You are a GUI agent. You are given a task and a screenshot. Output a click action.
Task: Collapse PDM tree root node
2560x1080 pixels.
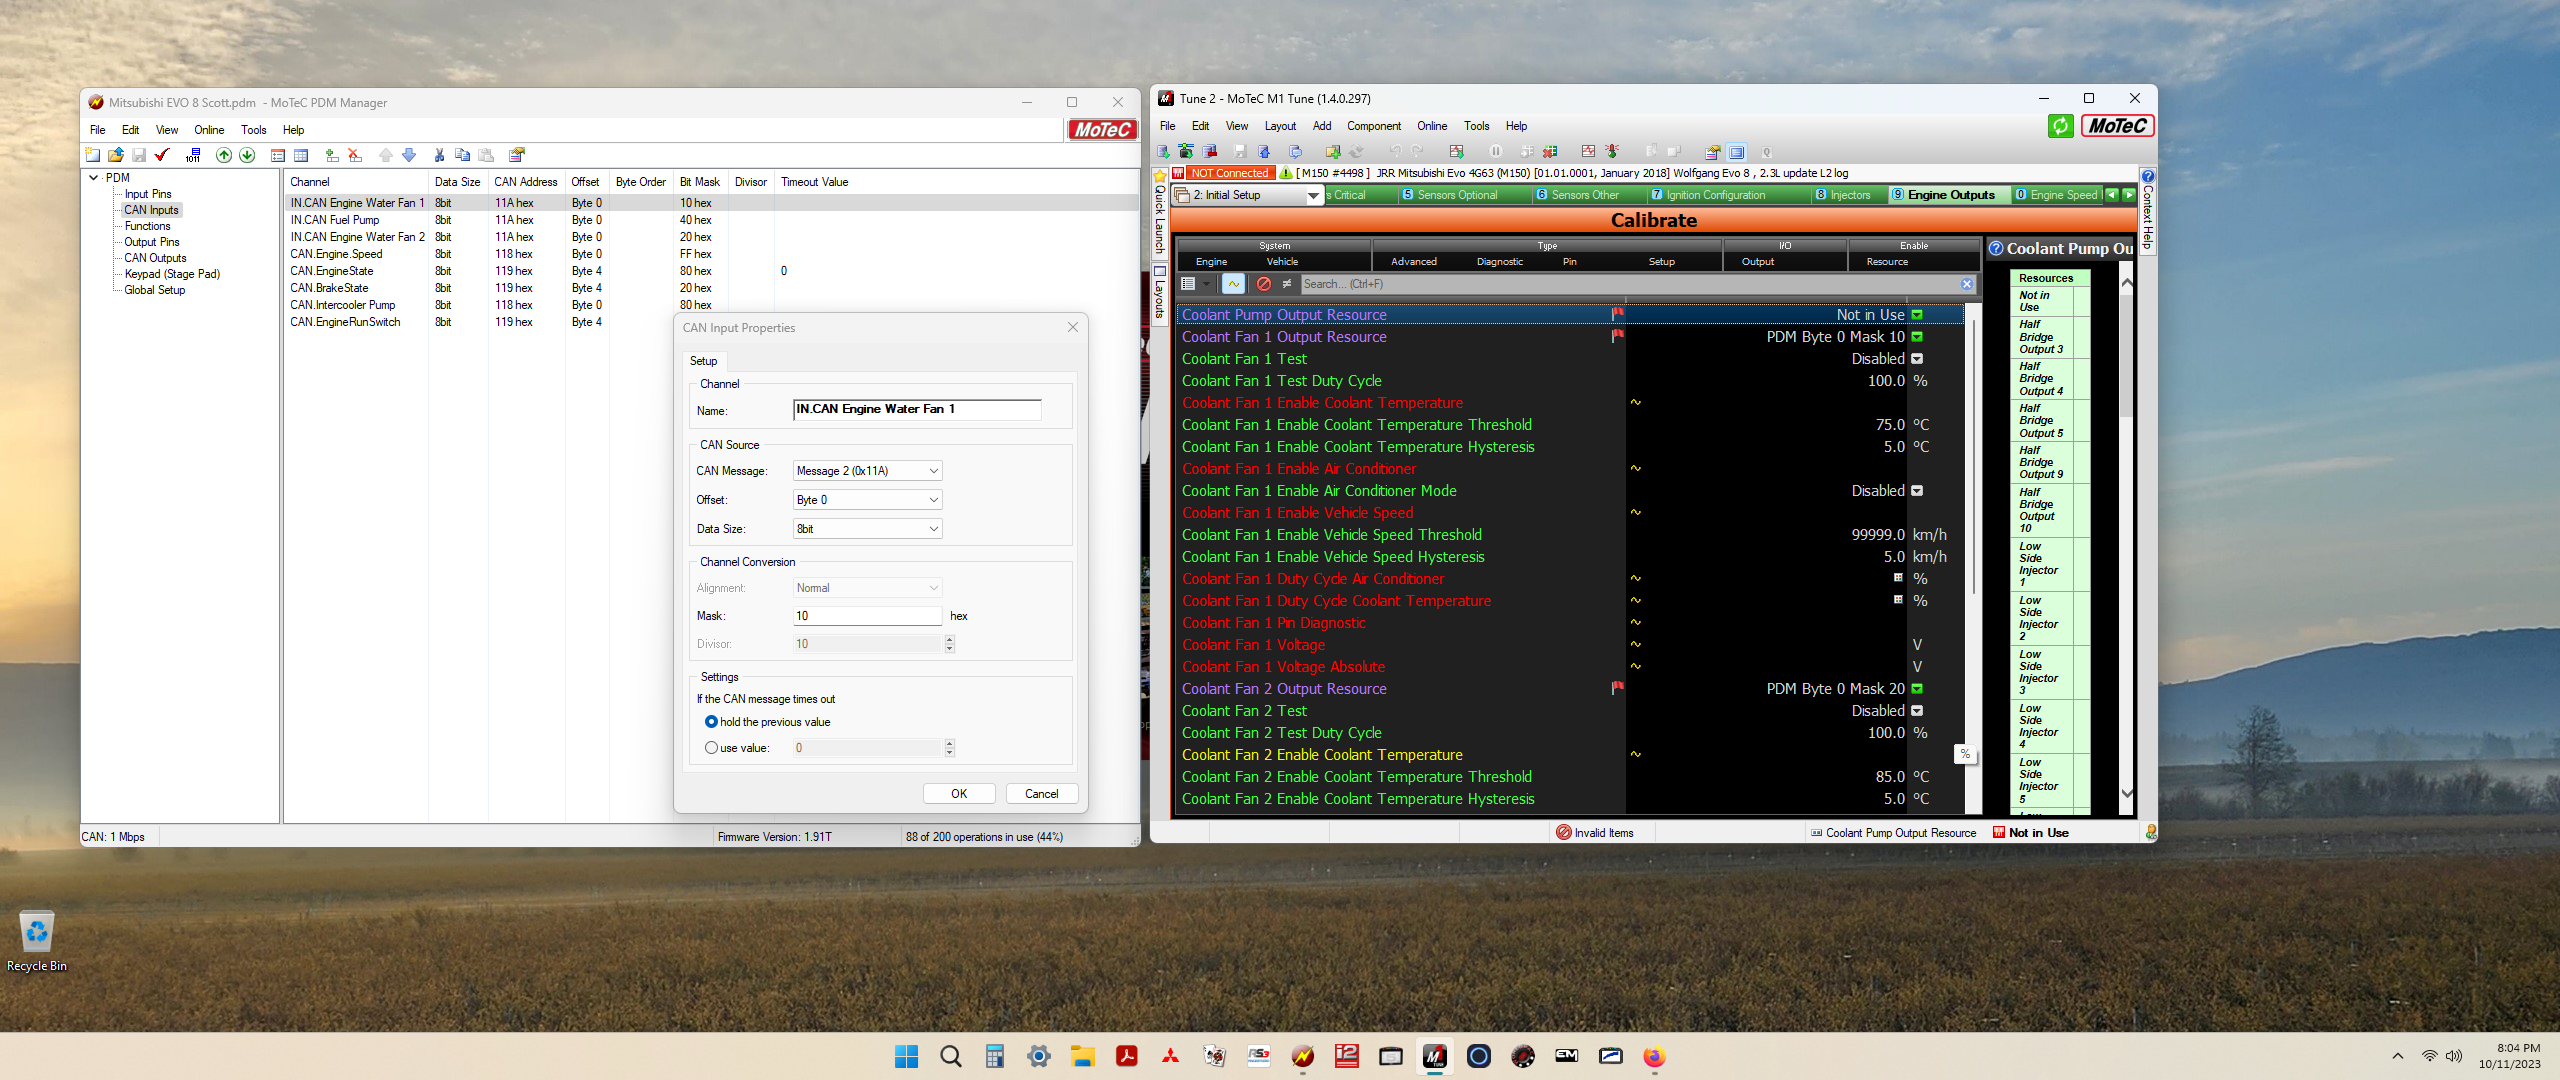tap(94, 178)
